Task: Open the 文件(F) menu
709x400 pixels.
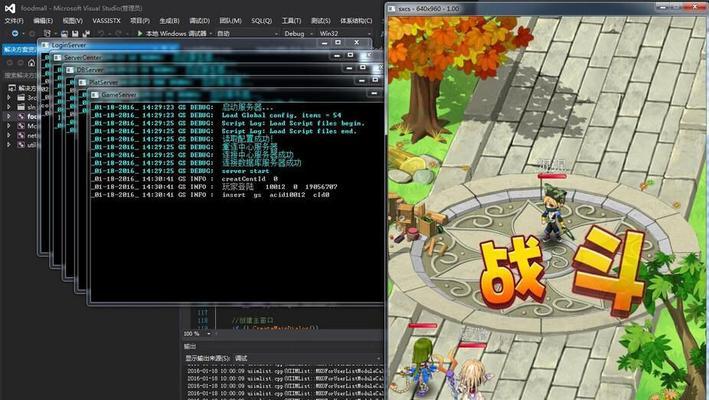Action: point(14,21)
